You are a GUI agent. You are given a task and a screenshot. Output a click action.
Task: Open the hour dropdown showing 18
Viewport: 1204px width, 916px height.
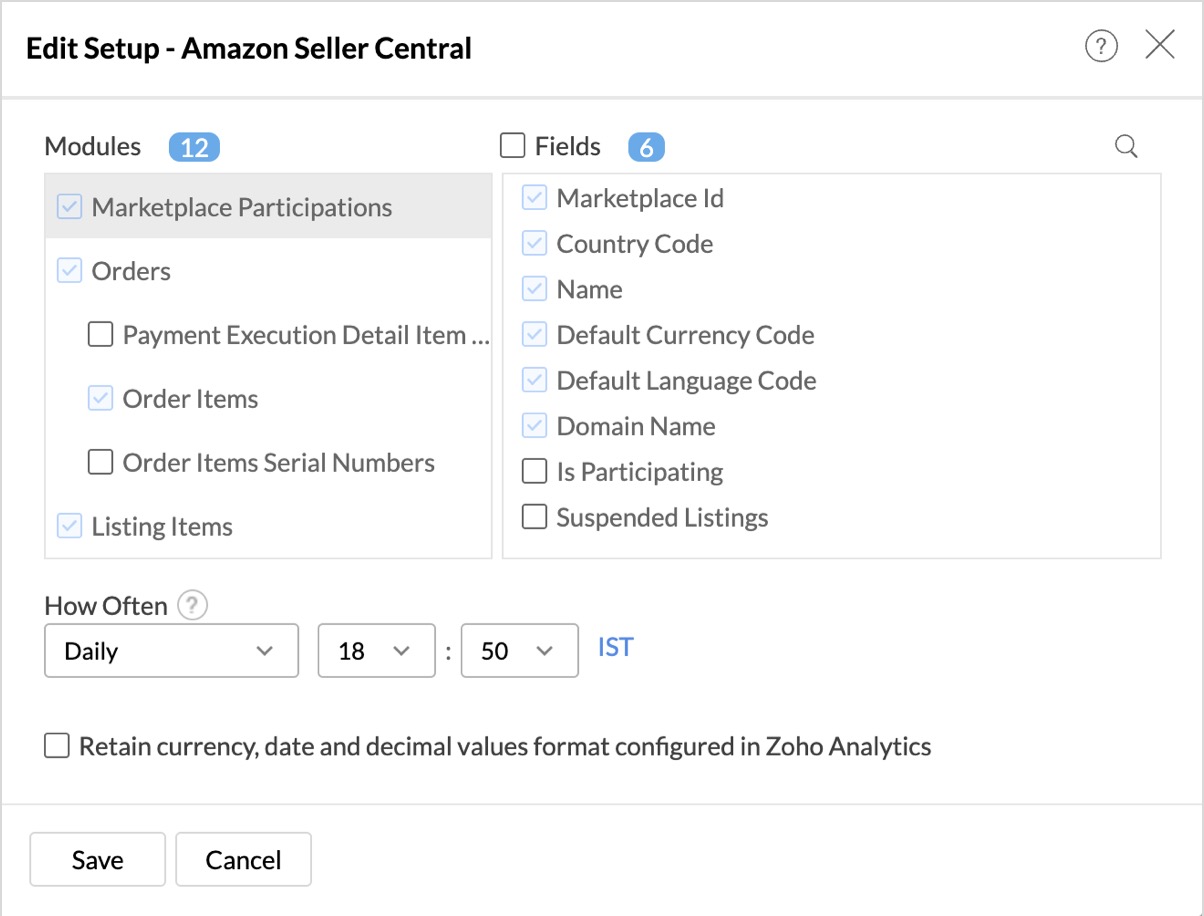click(376, 651)
